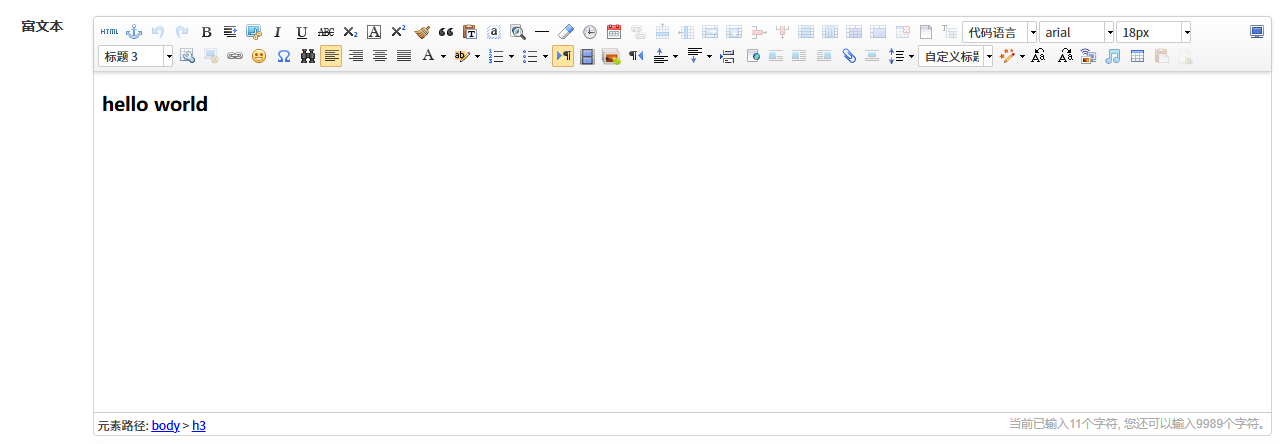Screen dimensions: 1284x444
Task: Open the special characters Omega tool
Action: [283, 57]
